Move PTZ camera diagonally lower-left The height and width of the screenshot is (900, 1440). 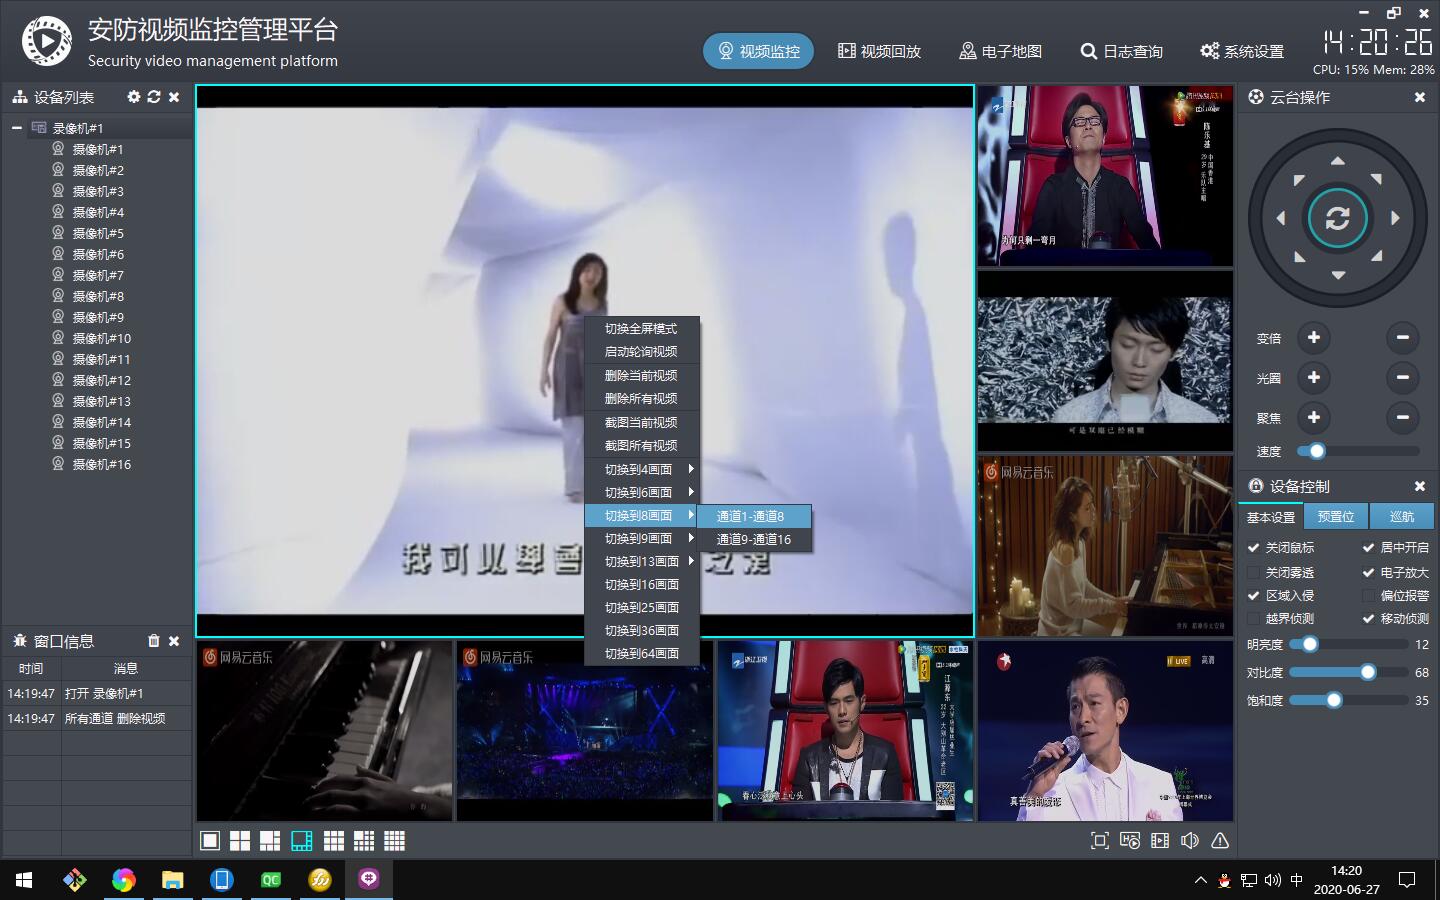tap(1299, 256)
